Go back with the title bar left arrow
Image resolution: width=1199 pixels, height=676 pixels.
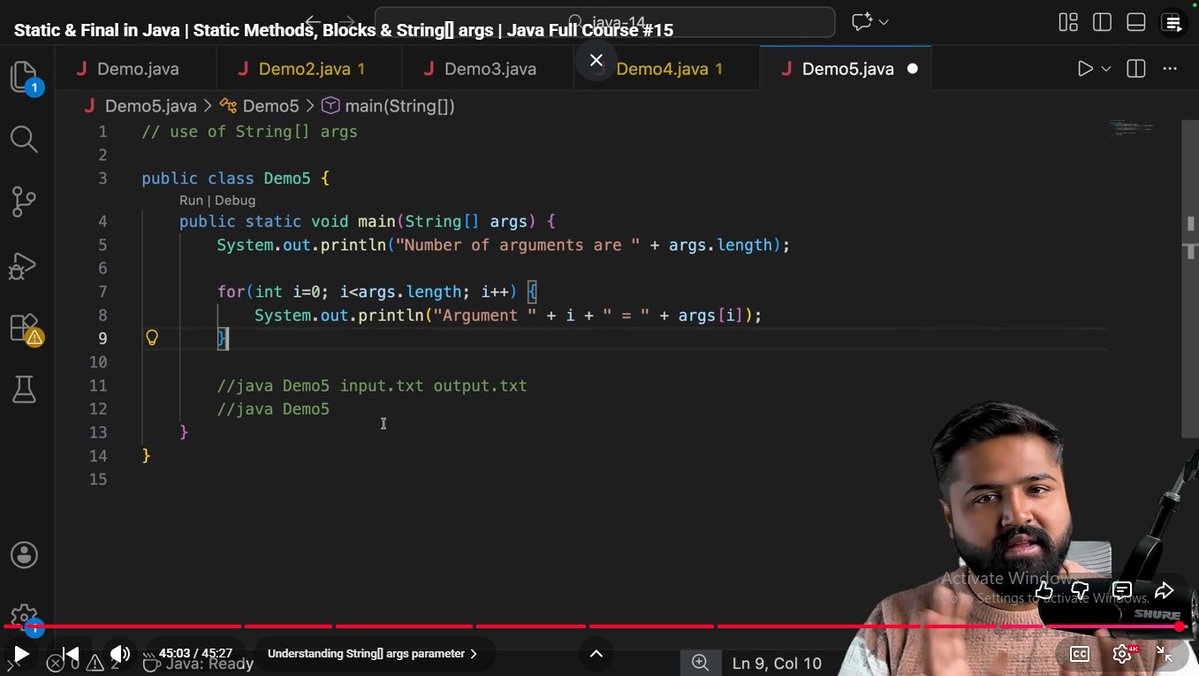(x=313, y=21)
